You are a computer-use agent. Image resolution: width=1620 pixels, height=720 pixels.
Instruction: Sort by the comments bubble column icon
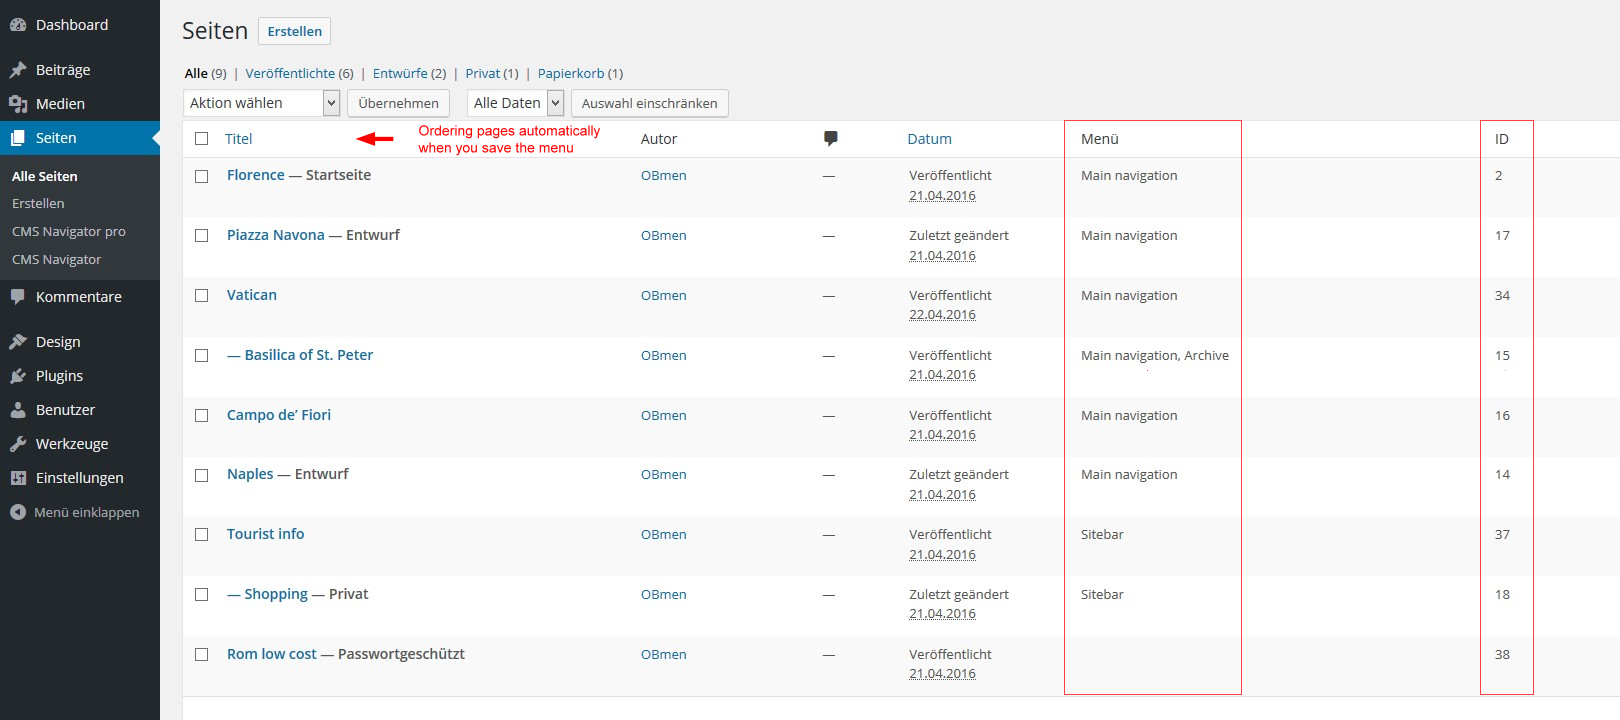coord(830,139)
